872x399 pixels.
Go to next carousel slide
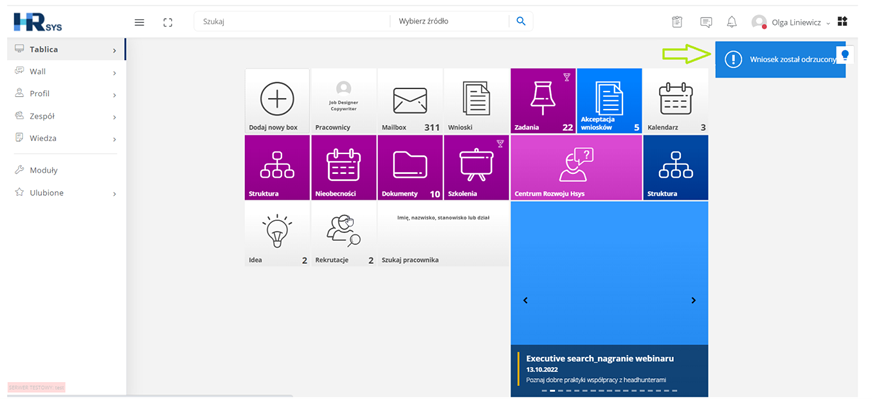point(693,300)
